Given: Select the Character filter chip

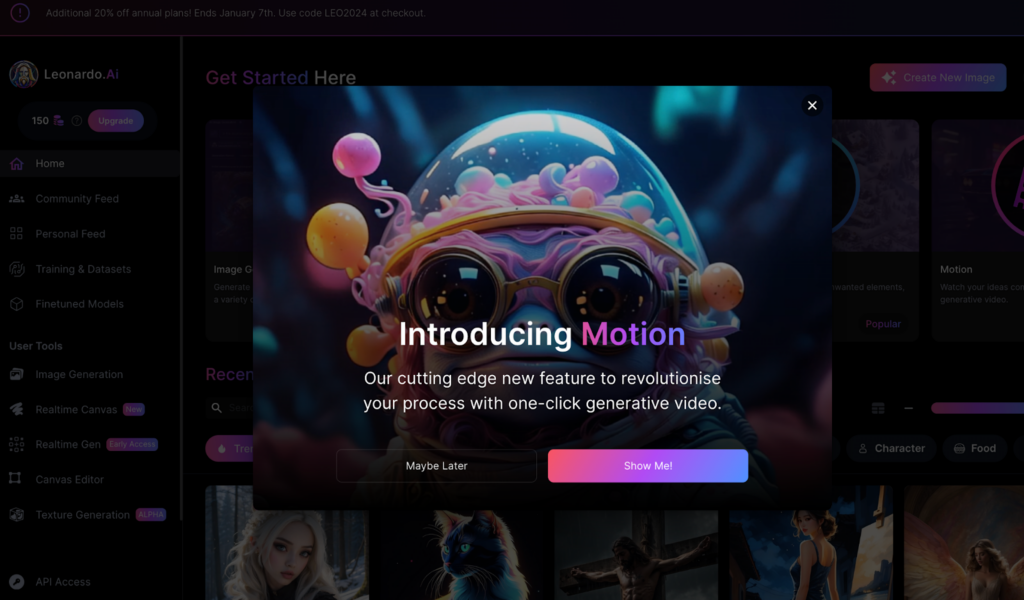Looking at the screenshot, I should (891, 449).
